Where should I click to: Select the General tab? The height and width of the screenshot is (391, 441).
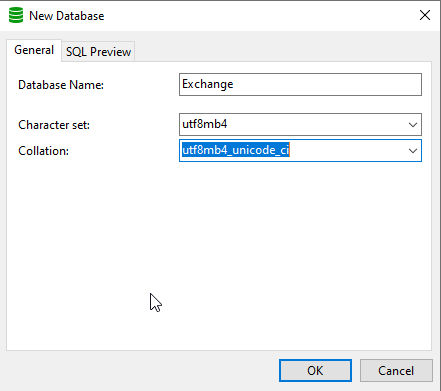(x=34, y=50)
